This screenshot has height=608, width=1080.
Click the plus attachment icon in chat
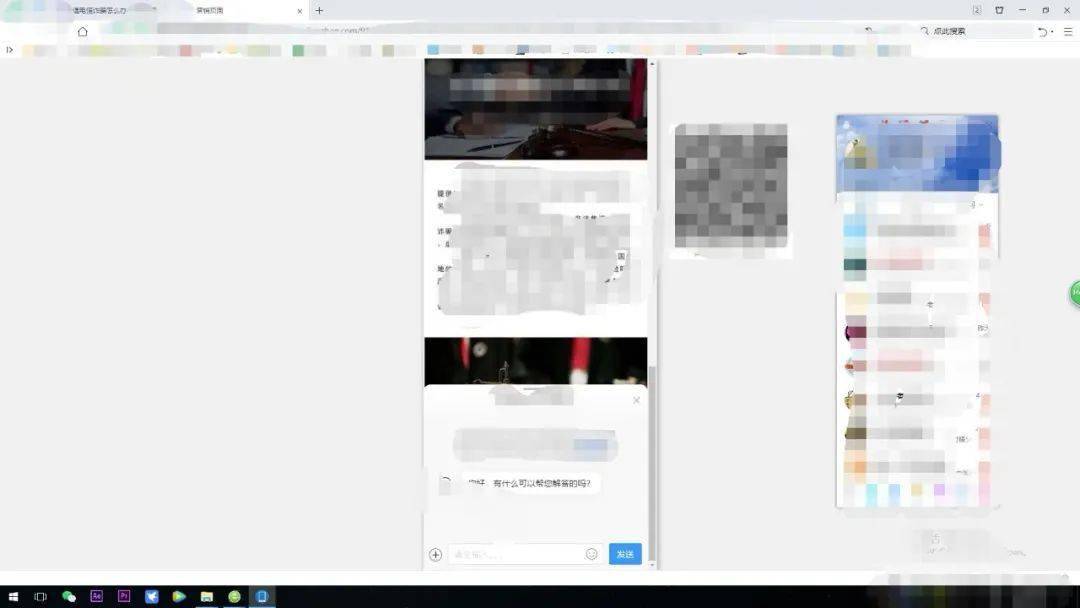click(x=435, y=554)
